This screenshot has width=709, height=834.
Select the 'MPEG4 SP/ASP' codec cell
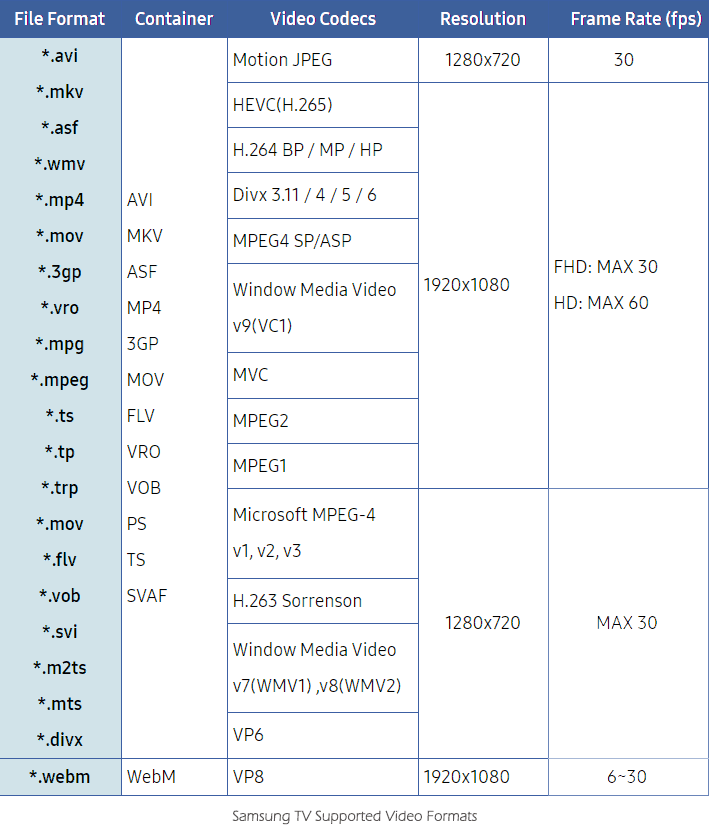pos(323,241)
